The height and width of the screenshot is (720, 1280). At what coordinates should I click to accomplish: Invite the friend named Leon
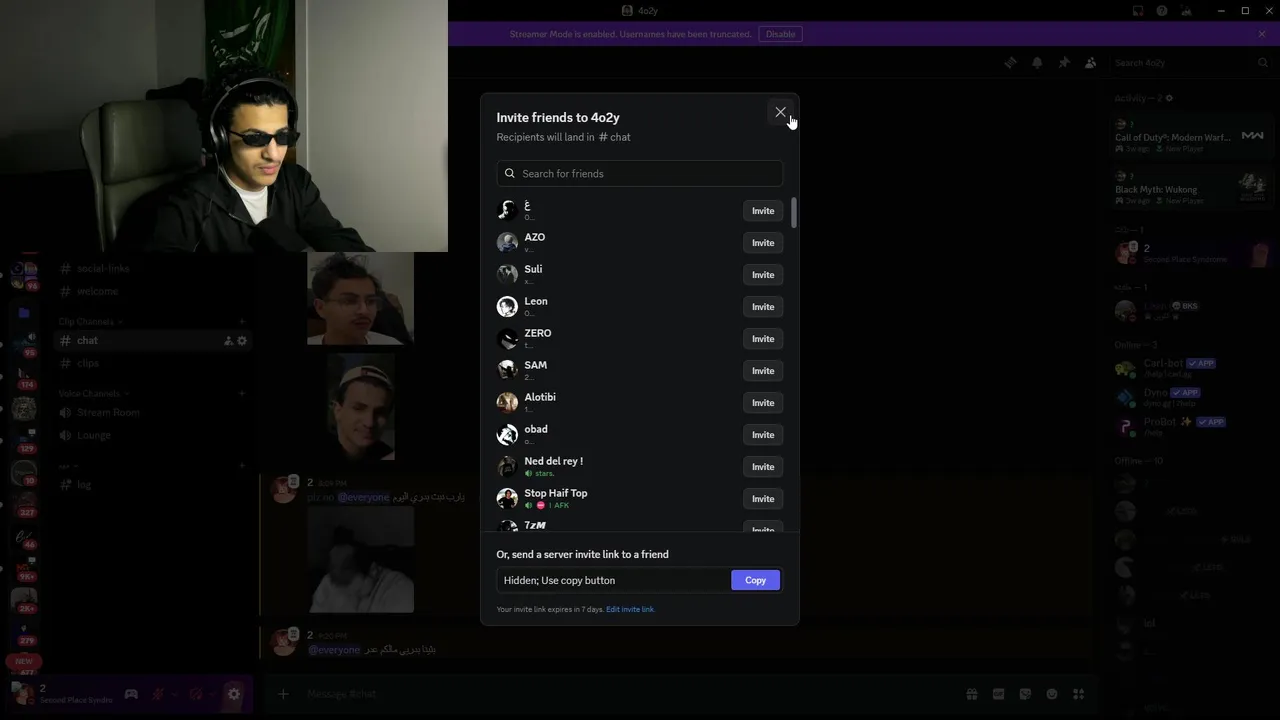[x=763, y=307]
